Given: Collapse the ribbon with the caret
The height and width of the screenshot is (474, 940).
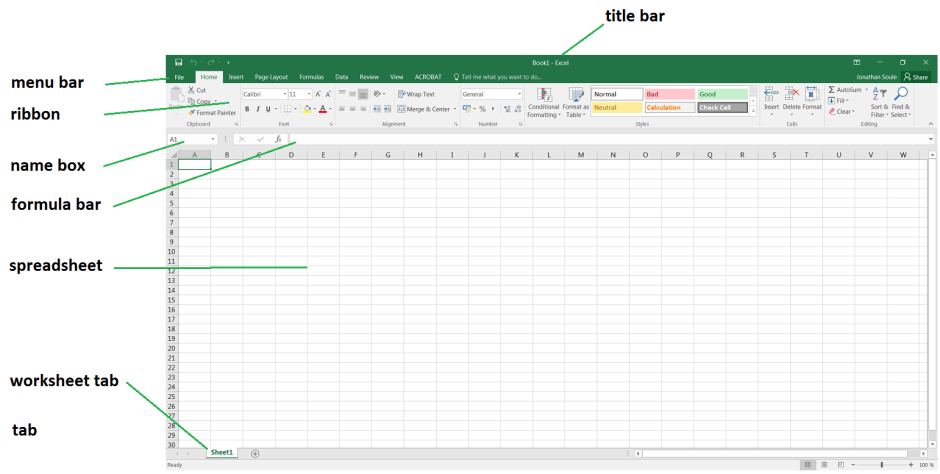Looking at the screenshot, I should tap(931, 124).
